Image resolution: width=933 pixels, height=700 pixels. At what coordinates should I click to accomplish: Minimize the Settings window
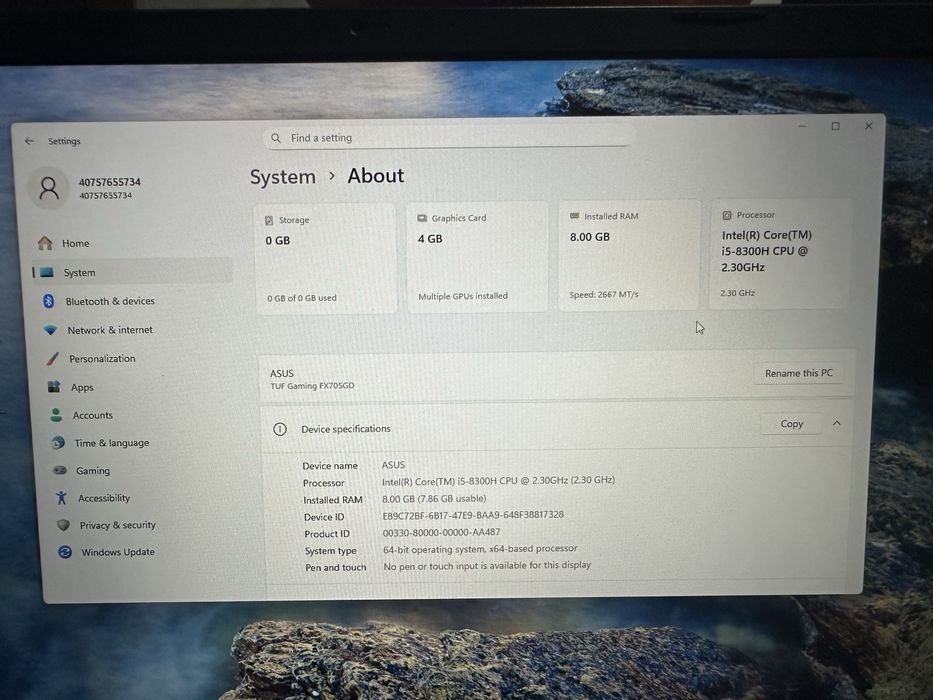[802, 126]
